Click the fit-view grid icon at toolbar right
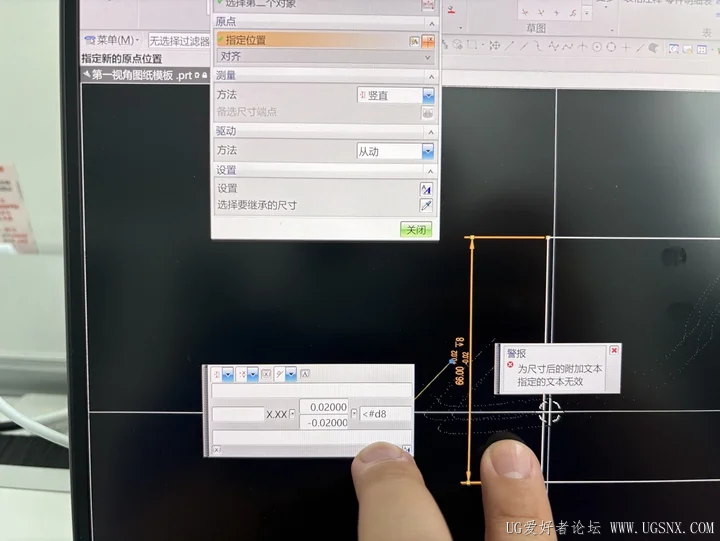This screenshot has height=541, width=720. [702, 49]
